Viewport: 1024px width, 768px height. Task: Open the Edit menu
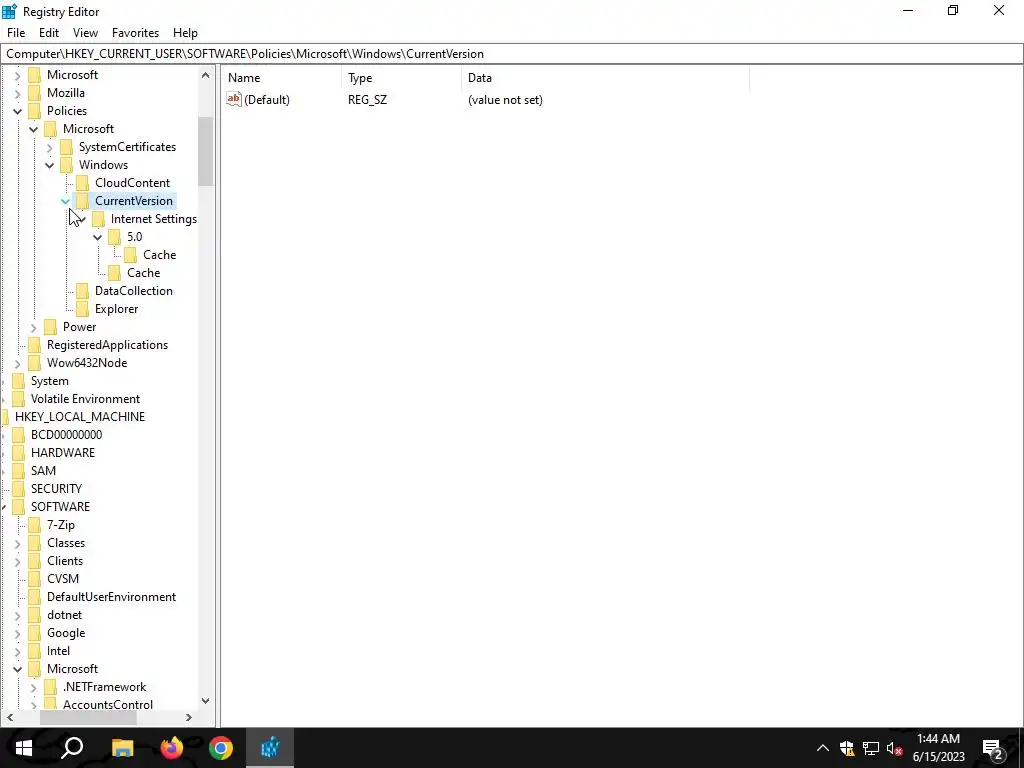coord(49,33)
